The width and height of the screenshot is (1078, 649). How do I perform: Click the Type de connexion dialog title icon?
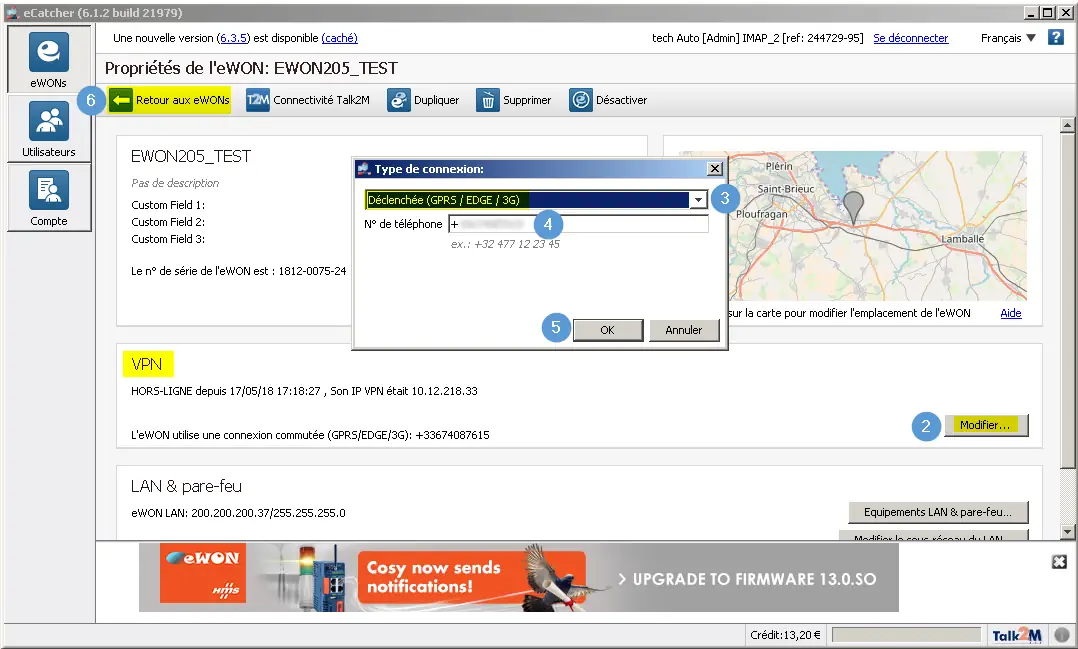(364, 168)
